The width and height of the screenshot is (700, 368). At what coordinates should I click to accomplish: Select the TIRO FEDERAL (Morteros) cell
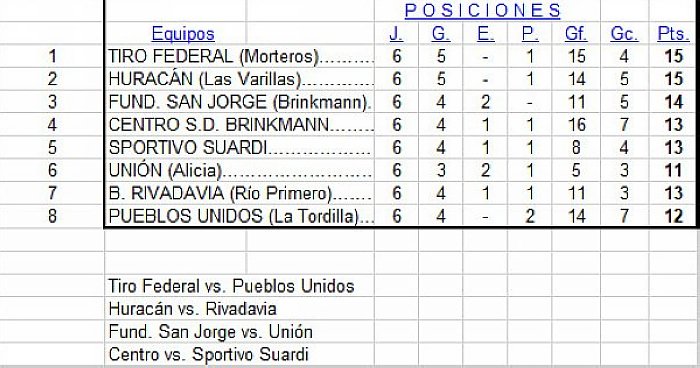click(240, 56)
